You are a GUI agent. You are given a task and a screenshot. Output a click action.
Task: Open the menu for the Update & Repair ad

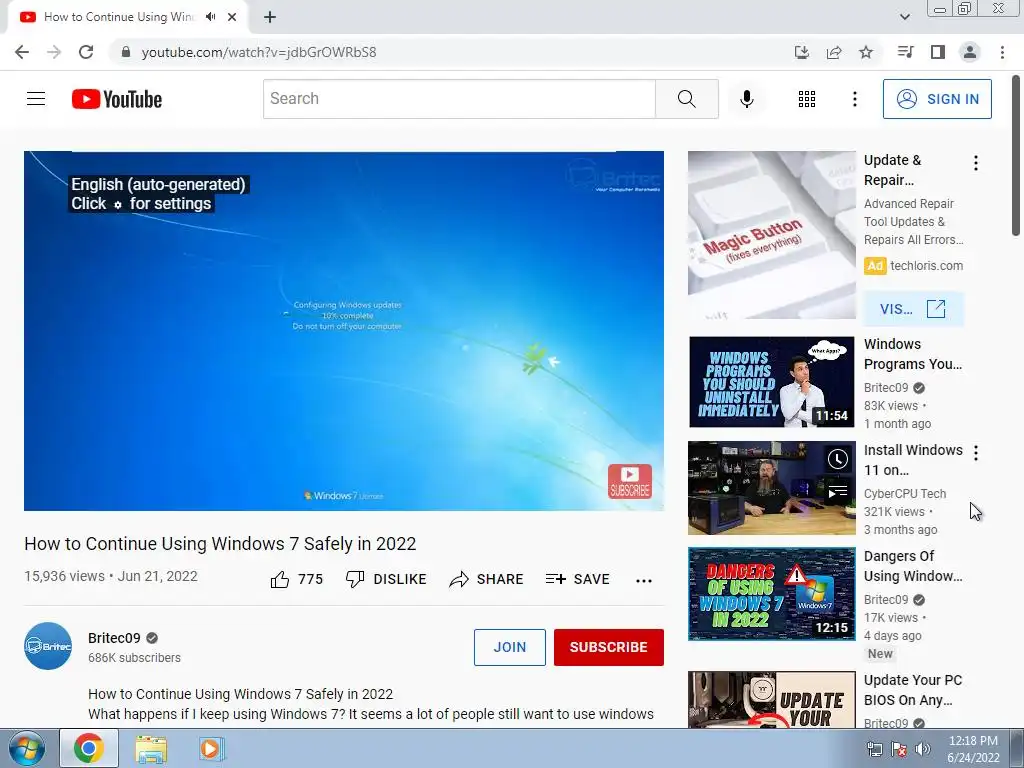[x=976, y=163]
